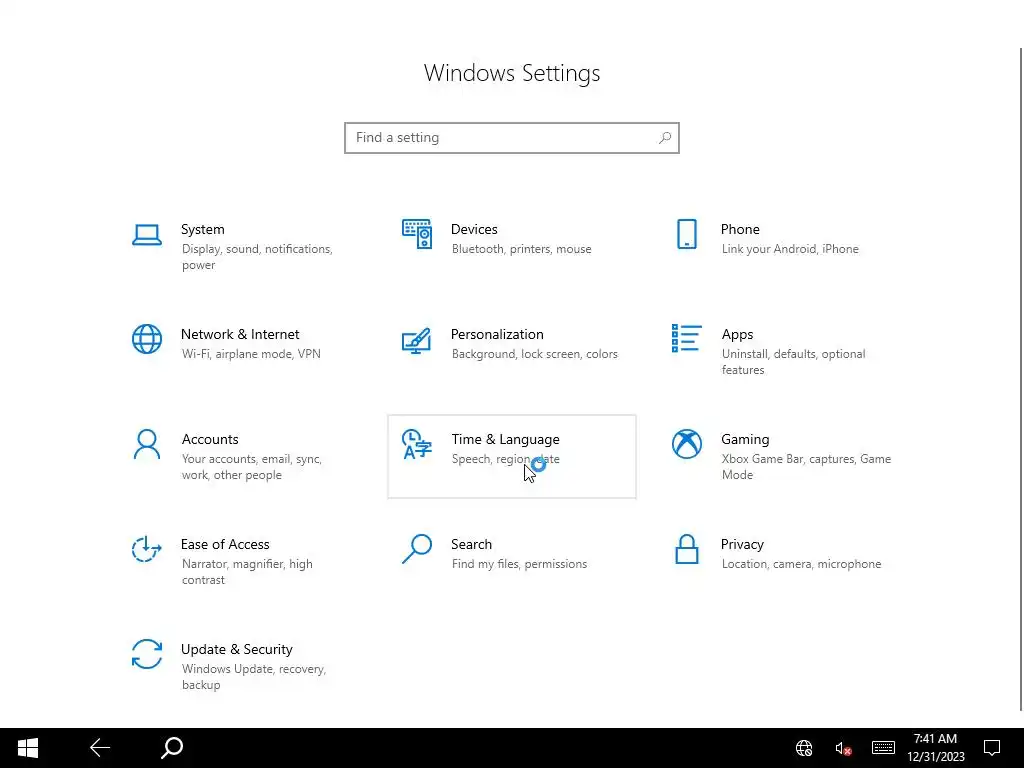The width and height of the screenshot is (1024, 768).
Task: Select the Update & Security title
Action: pyautogui.click(x=236, y=650)
